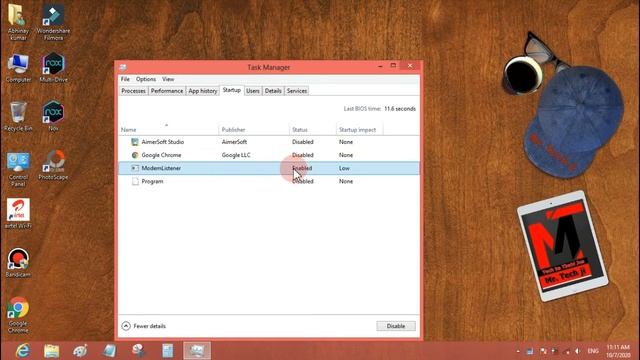The width and height of the screenshot is (640, 360).
Task: Sort by the Publisher column header
Action: click(254, 129)
